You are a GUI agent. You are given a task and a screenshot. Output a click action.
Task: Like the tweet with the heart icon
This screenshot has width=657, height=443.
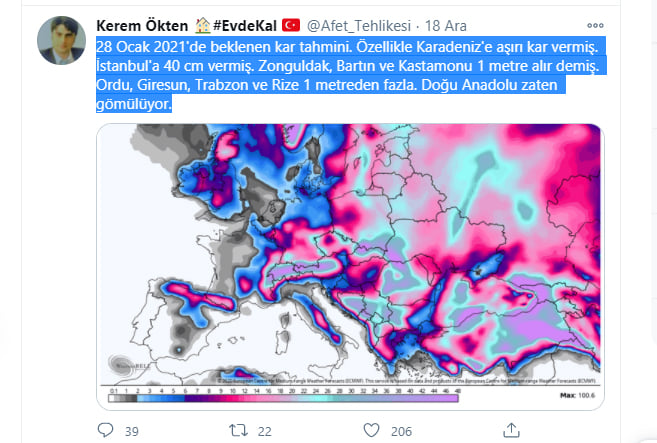371,430
